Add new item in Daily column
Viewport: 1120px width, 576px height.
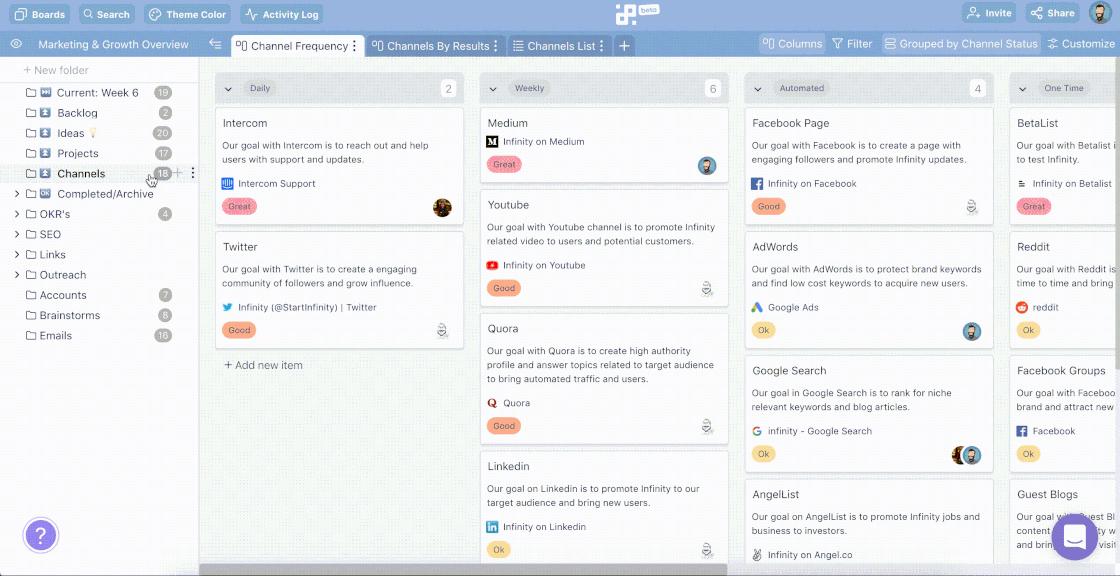(x=264, y=365)
